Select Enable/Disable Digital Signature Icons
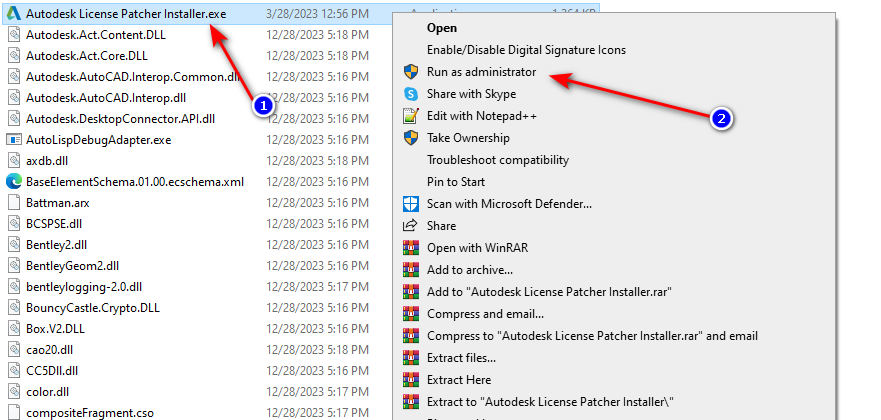The image size is (881, 420). tap(526, 49)
